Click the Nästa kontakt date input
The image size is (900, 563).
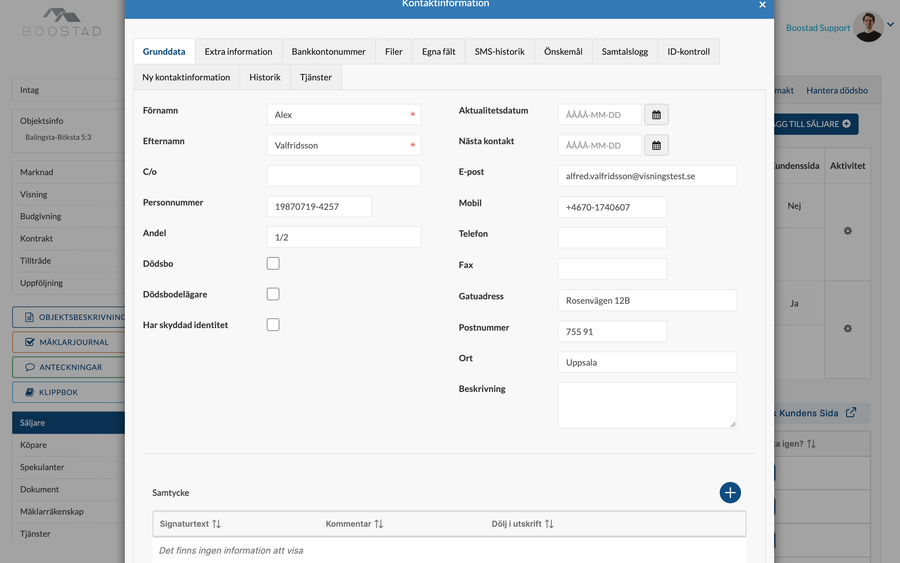coord(600,145)
